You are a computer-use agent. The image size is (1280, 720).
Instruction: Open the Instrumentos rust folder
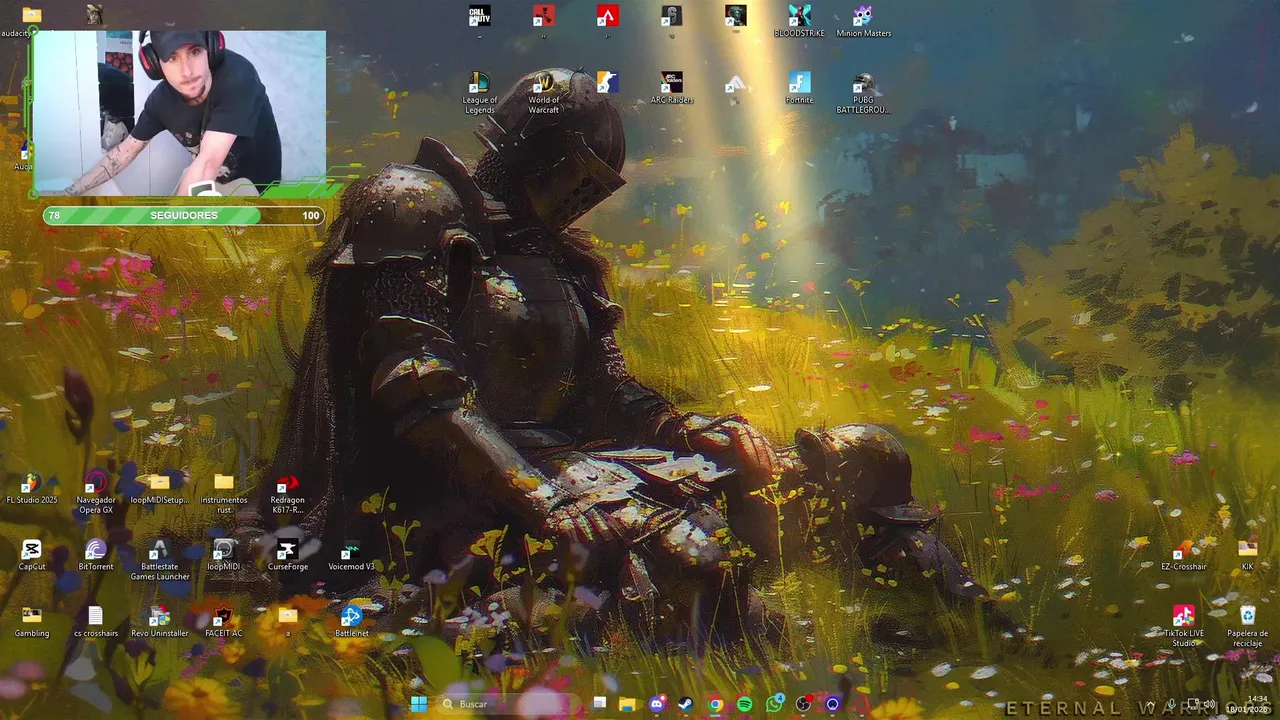coord(223,494)
